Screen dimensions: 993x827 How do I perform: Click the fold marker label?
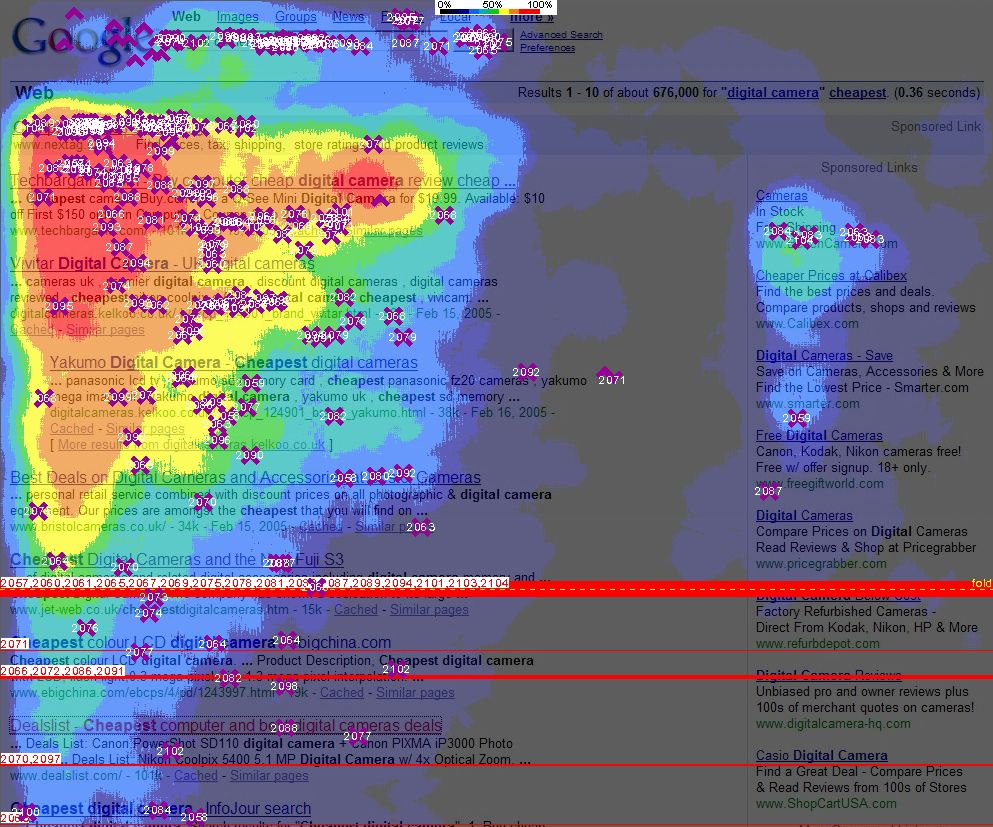pos(980,583)
